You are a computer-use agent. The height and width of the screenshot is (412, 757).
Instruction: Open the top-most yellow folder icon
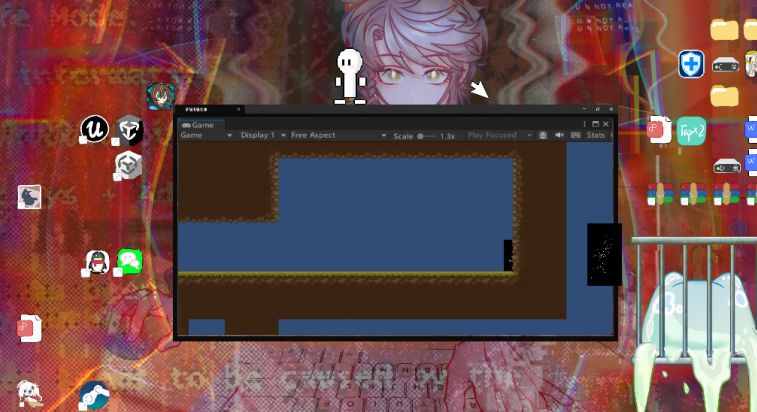724,29
